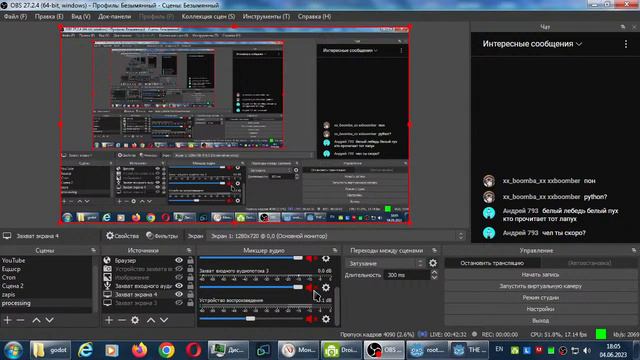Screen dimensions: 640x360
Task: Add a new source with plus icon
Action: pos(109,320)
